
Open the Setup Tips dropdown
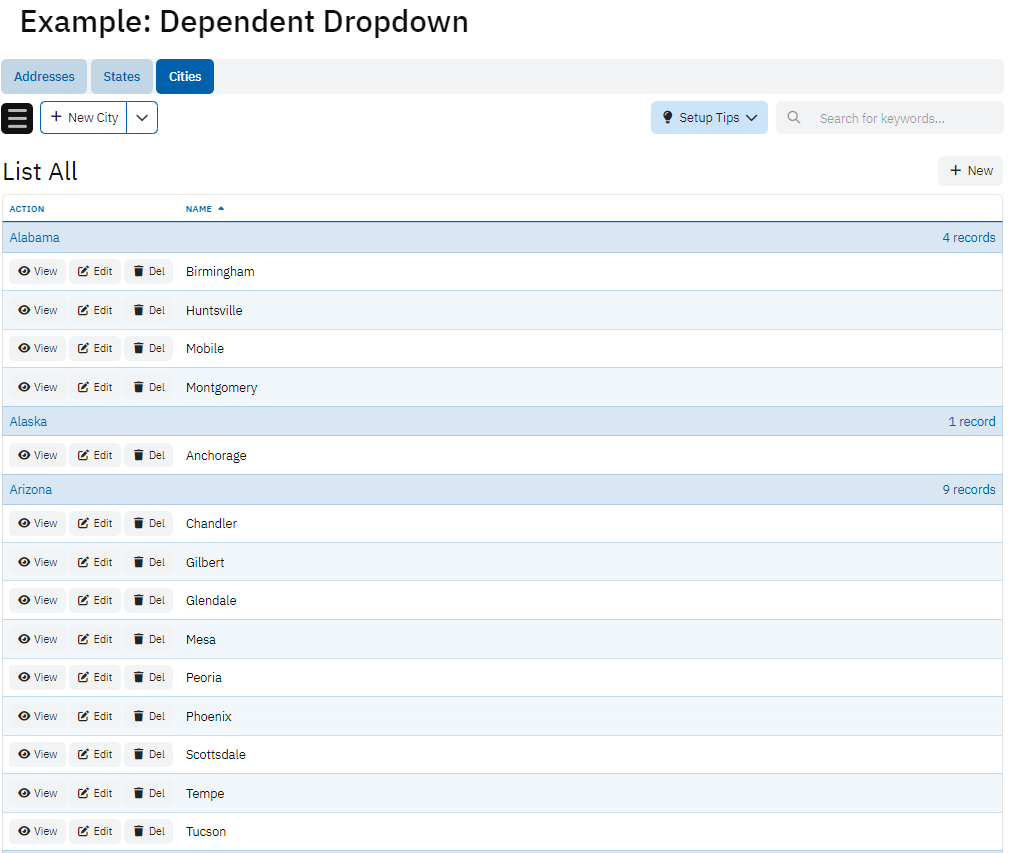709,118
